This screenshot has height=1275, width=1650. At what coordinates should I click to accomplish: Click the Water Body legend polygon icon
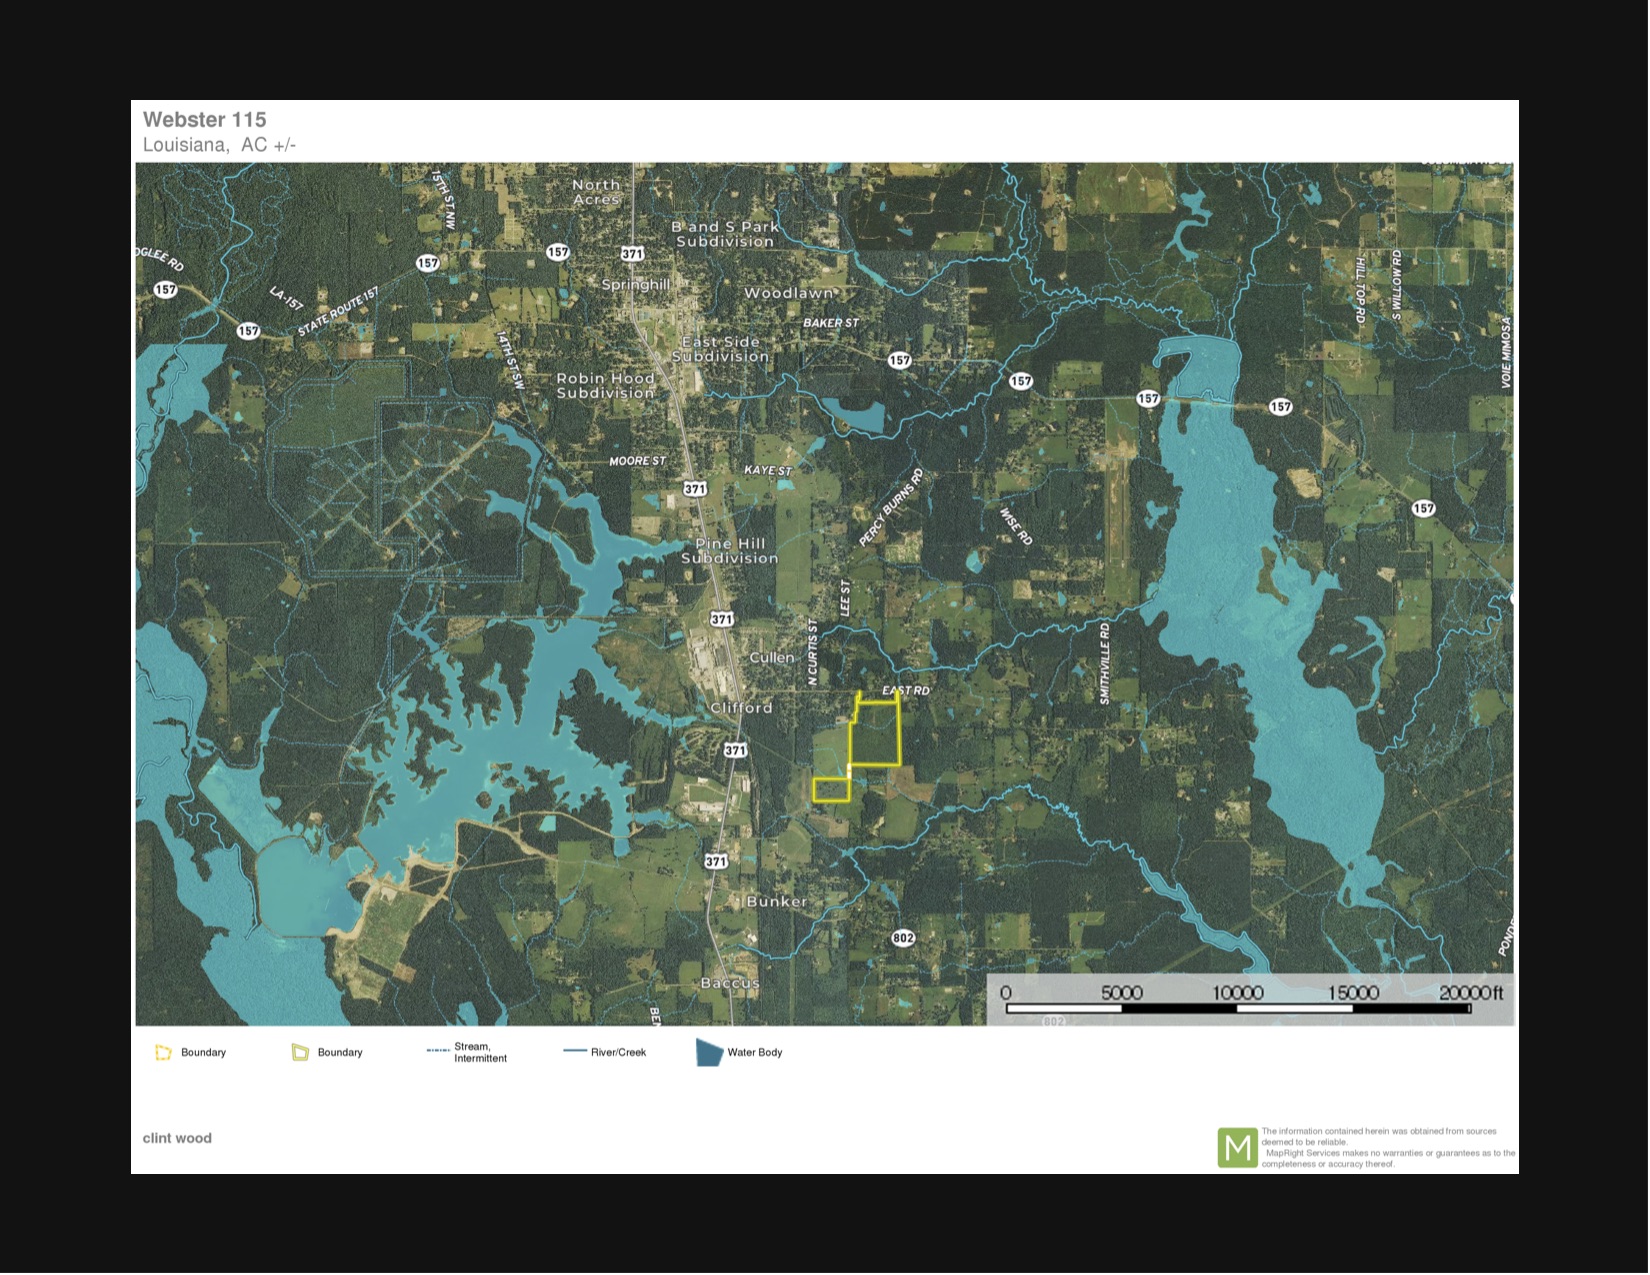click(x=709, y=1053)
